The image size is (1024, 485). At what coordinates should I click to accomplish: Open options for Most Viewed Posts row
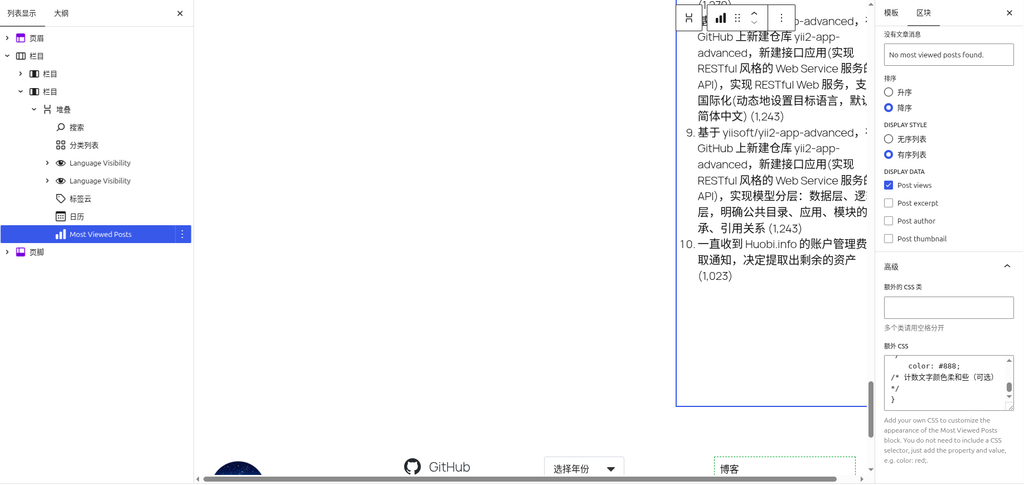tap(182, 234)
